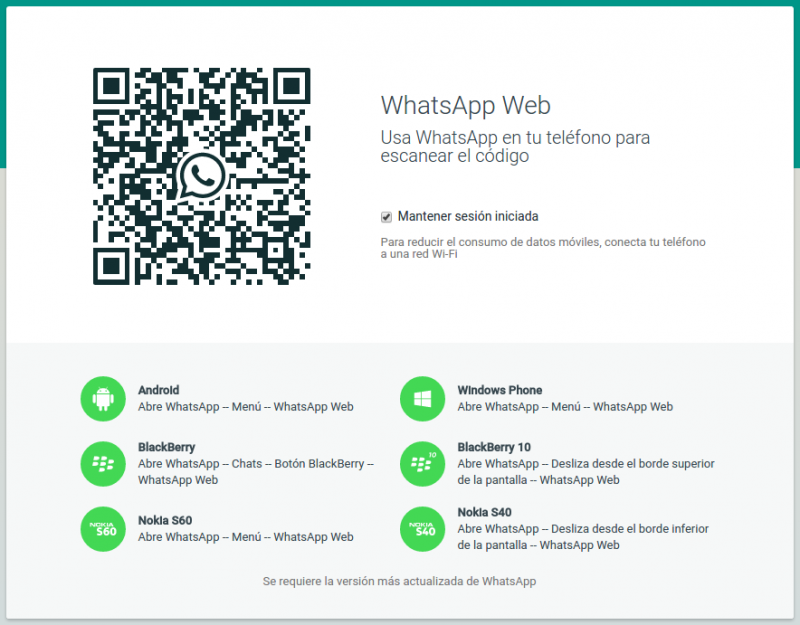The image size is (800, 625).
Task: Click the Android robot icon
Action: (x=103, y=398)
